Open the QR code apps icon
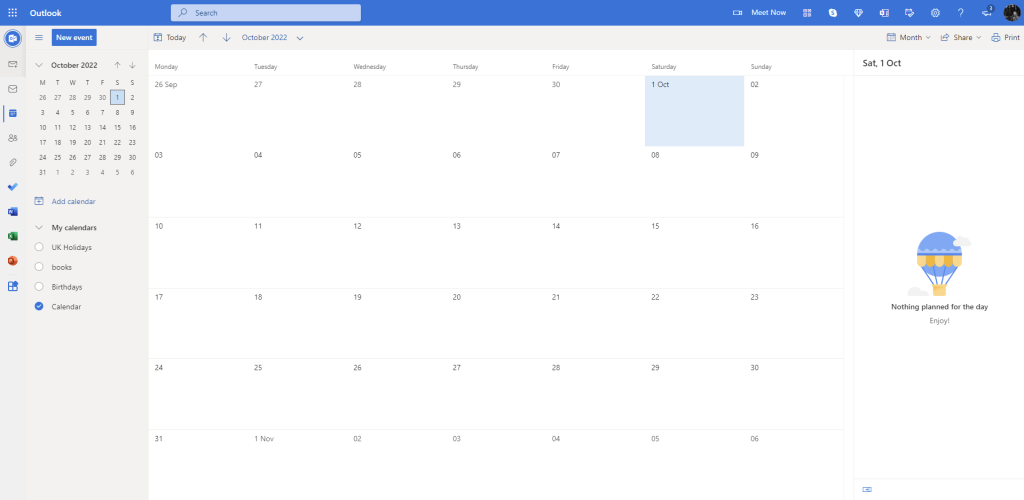This screenshot has width=1024, height=500. tap(807, 12)
